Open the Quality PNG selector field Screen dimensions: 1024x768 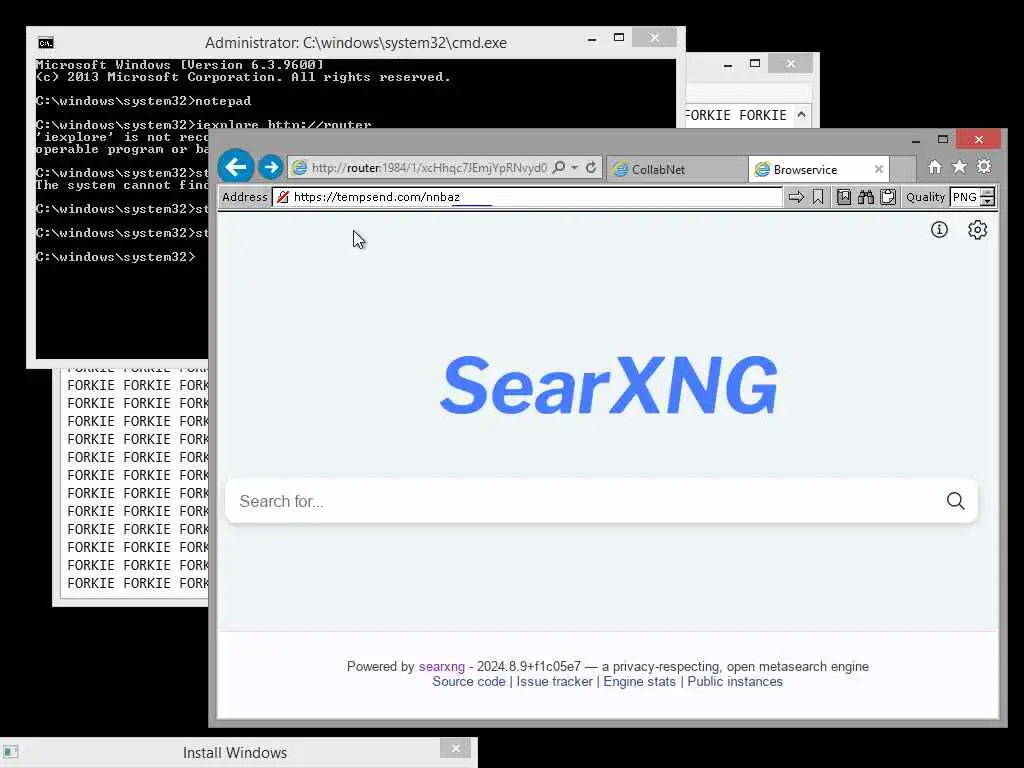point(965,197)
